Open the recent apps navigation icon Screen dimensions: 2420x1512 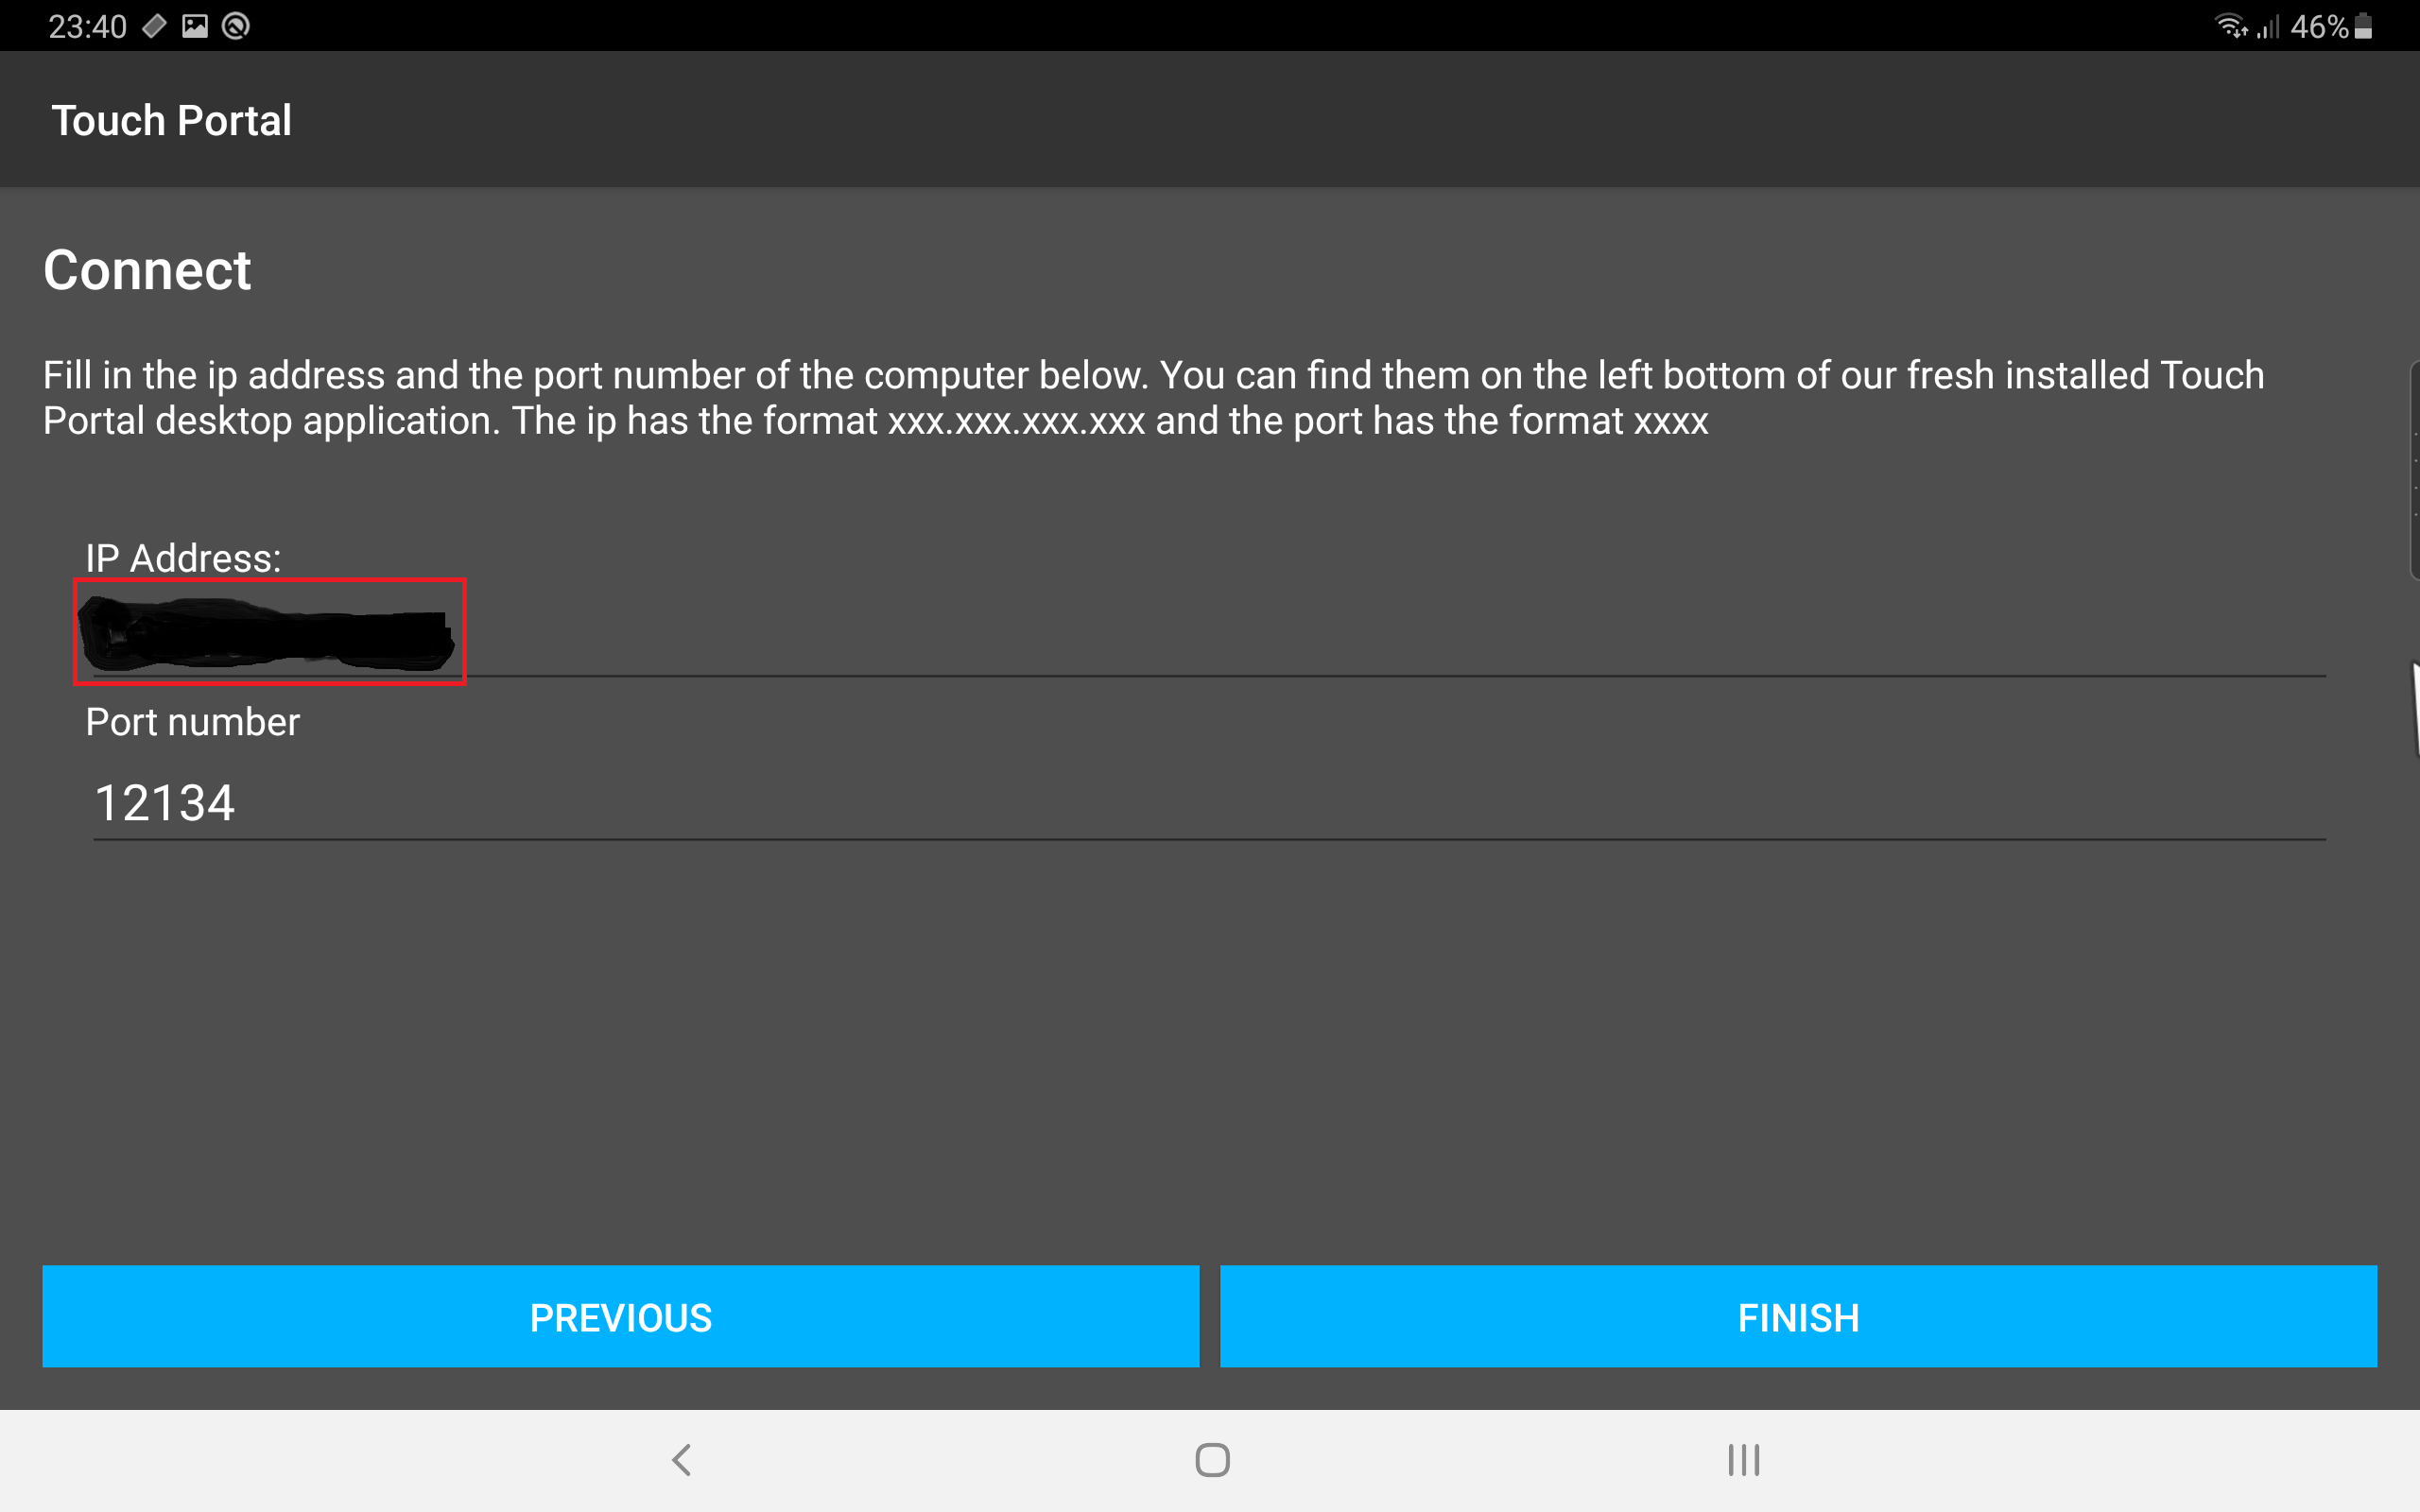pos(1744,1460)
